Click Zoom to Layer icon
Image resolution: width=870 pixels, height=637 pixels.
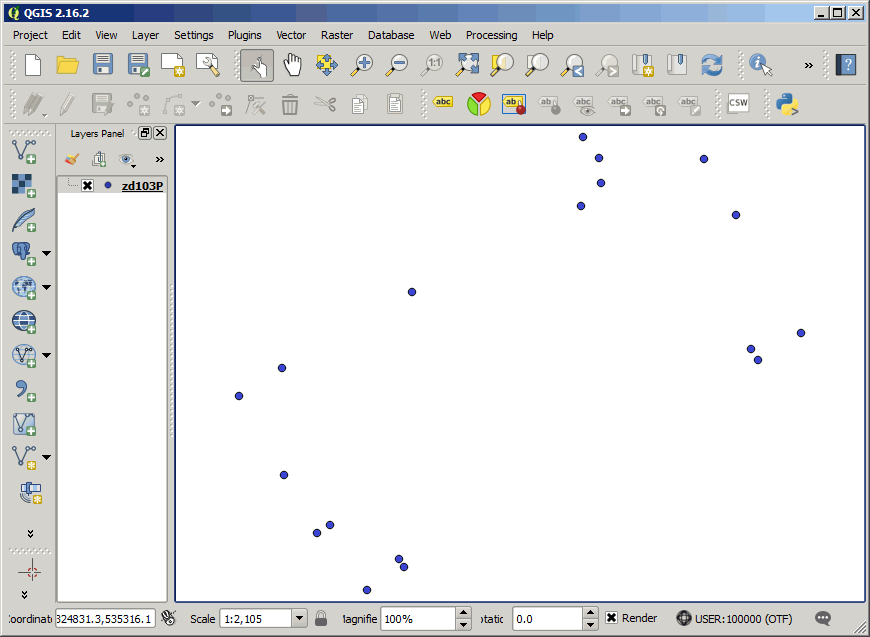[537, 65]
